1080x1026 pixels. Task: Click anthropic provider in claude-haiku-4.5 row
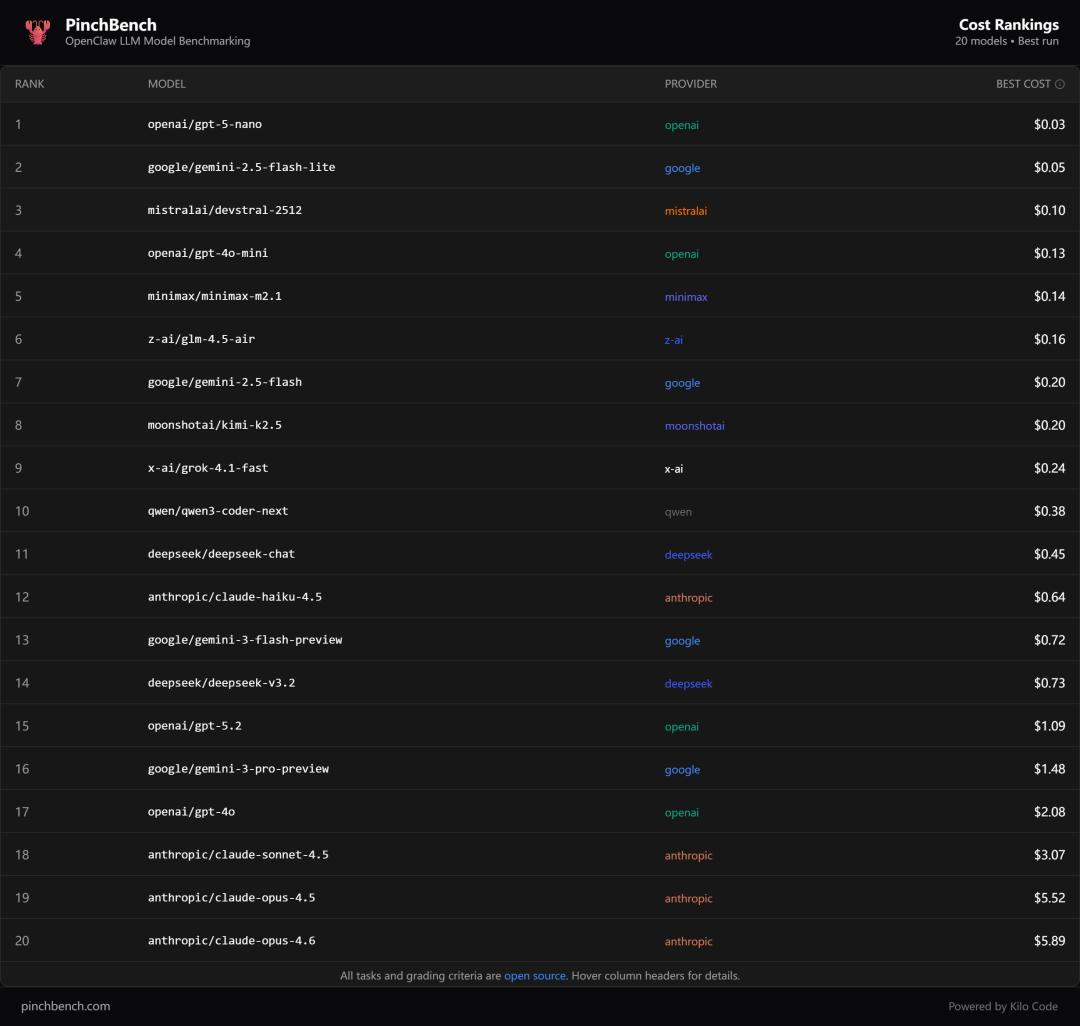tap(688, 598)
